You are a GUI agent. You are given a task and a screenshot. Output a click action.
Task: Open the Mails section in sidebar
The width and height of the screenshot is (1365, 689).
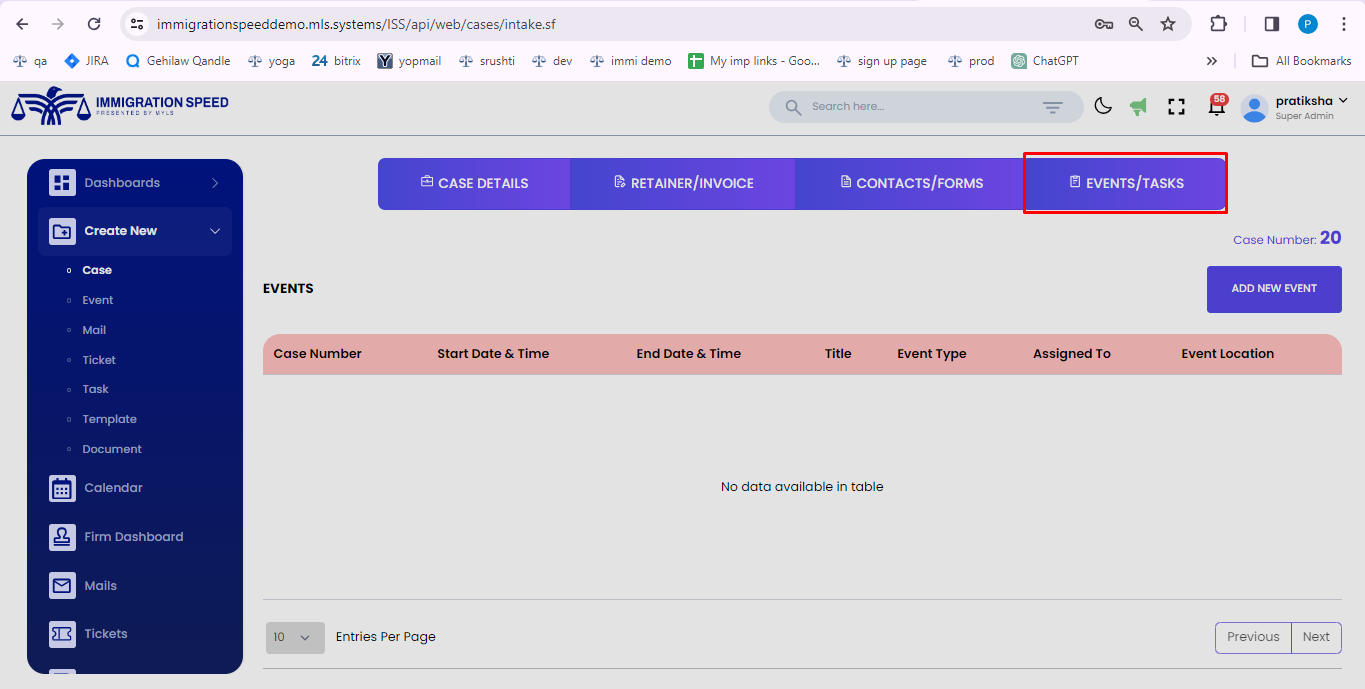tap(99, 585)
